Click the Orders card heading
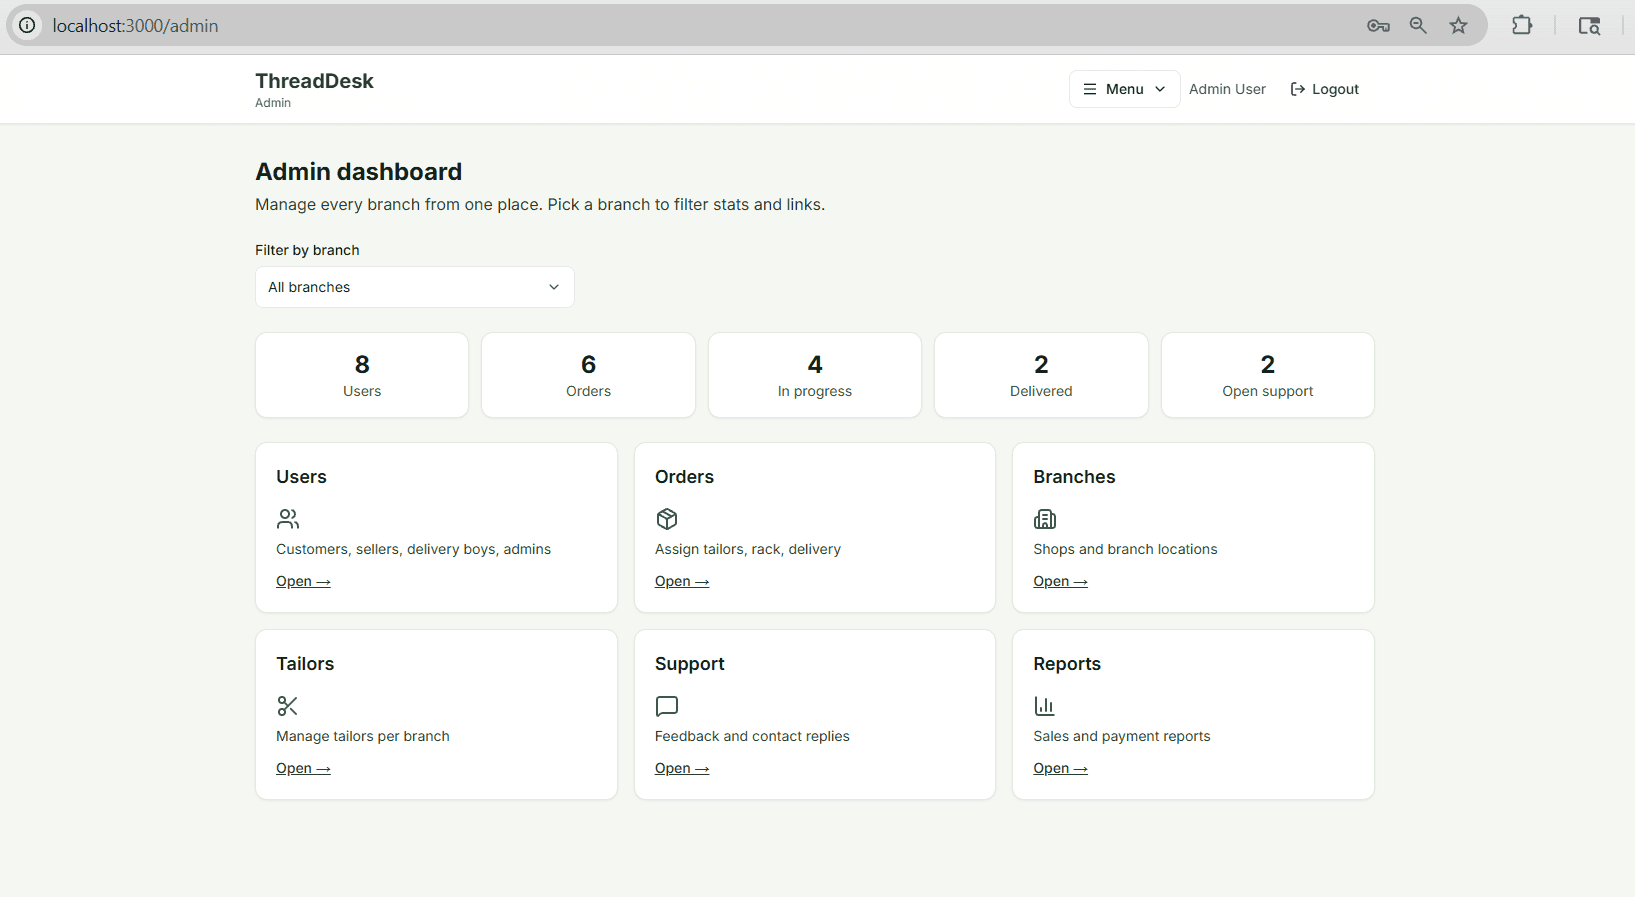 684,477
